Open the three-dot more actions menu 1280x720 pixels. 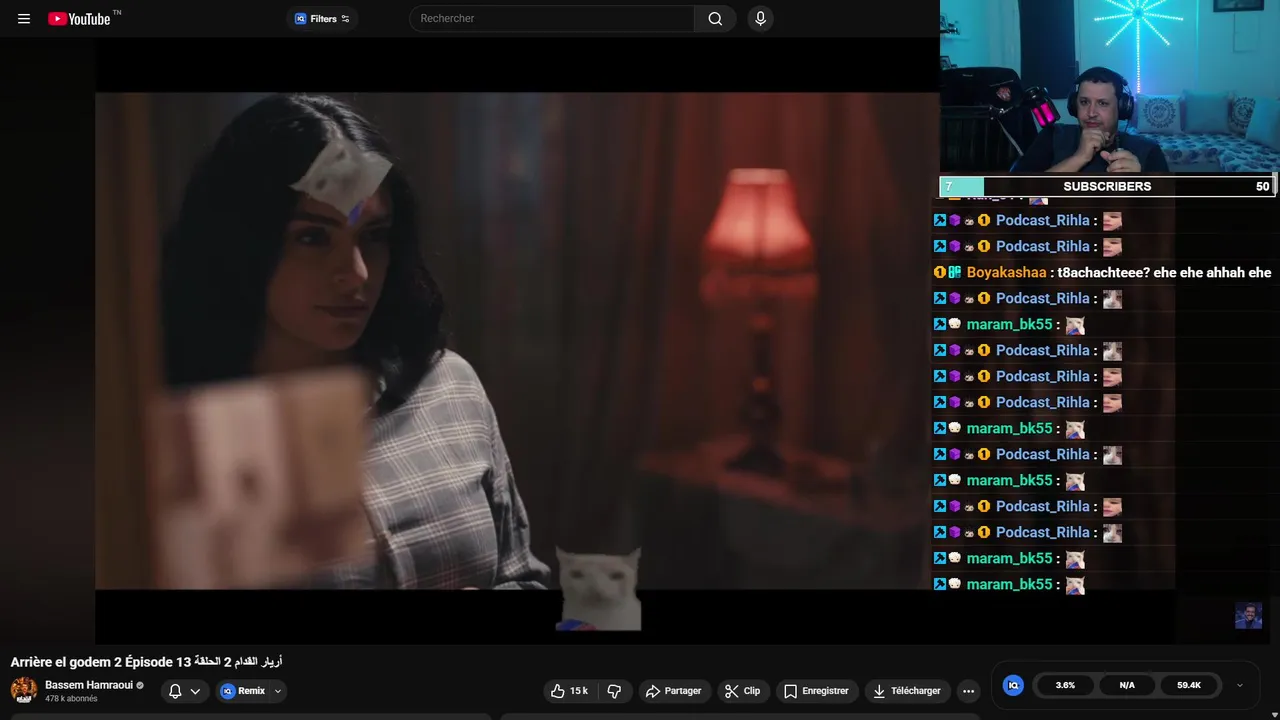coord(968,691)
